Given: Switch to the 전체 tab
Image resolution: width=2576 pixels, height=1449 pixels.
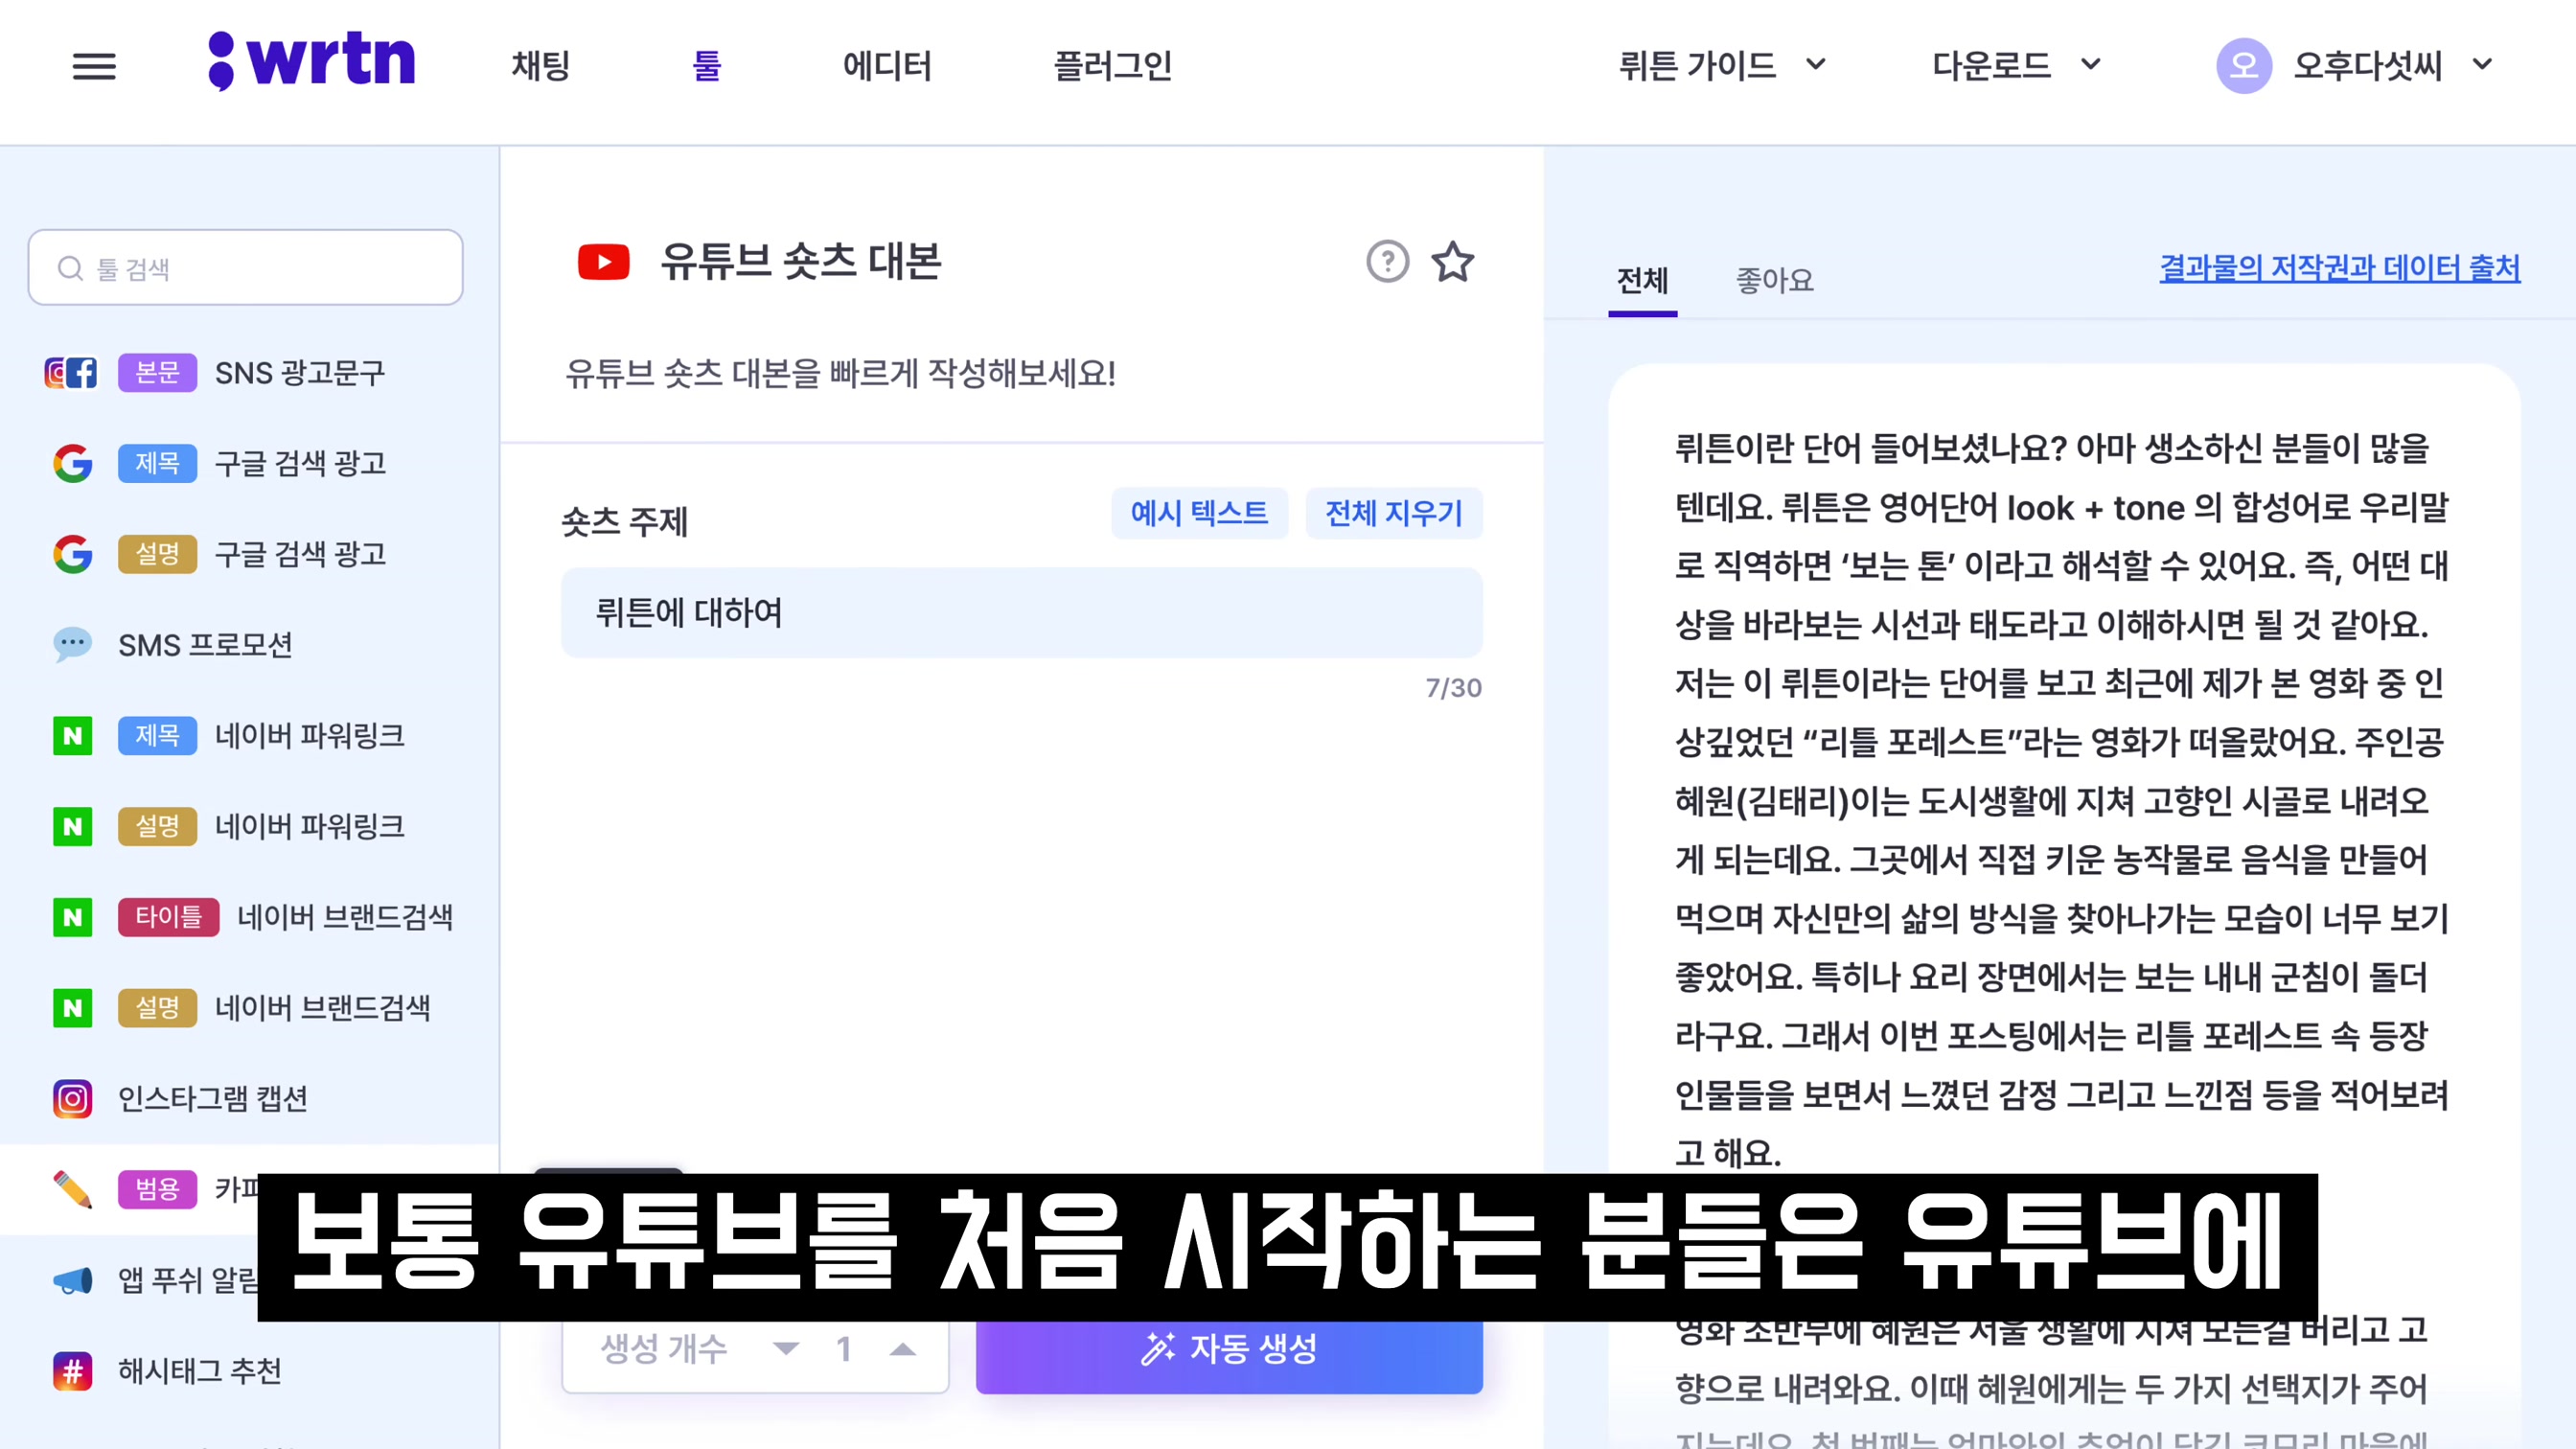Looking at the screenshot, I should point(1642,281).
